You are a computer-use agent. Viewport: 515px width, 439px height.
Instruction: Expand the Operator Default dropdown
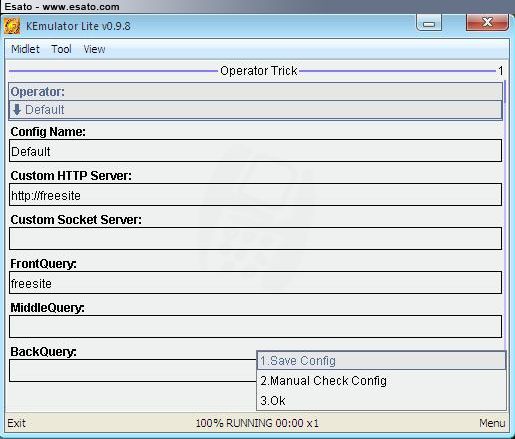click(x=256, y=110)
